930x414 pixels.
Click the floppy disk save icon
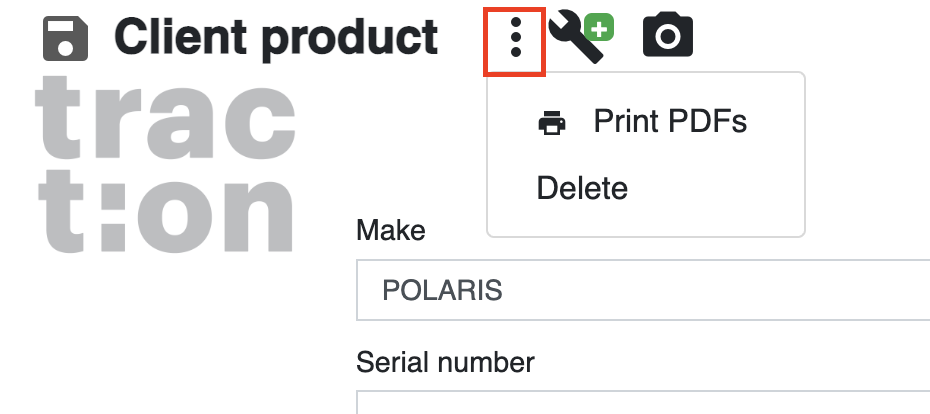(x=65, y=39)
